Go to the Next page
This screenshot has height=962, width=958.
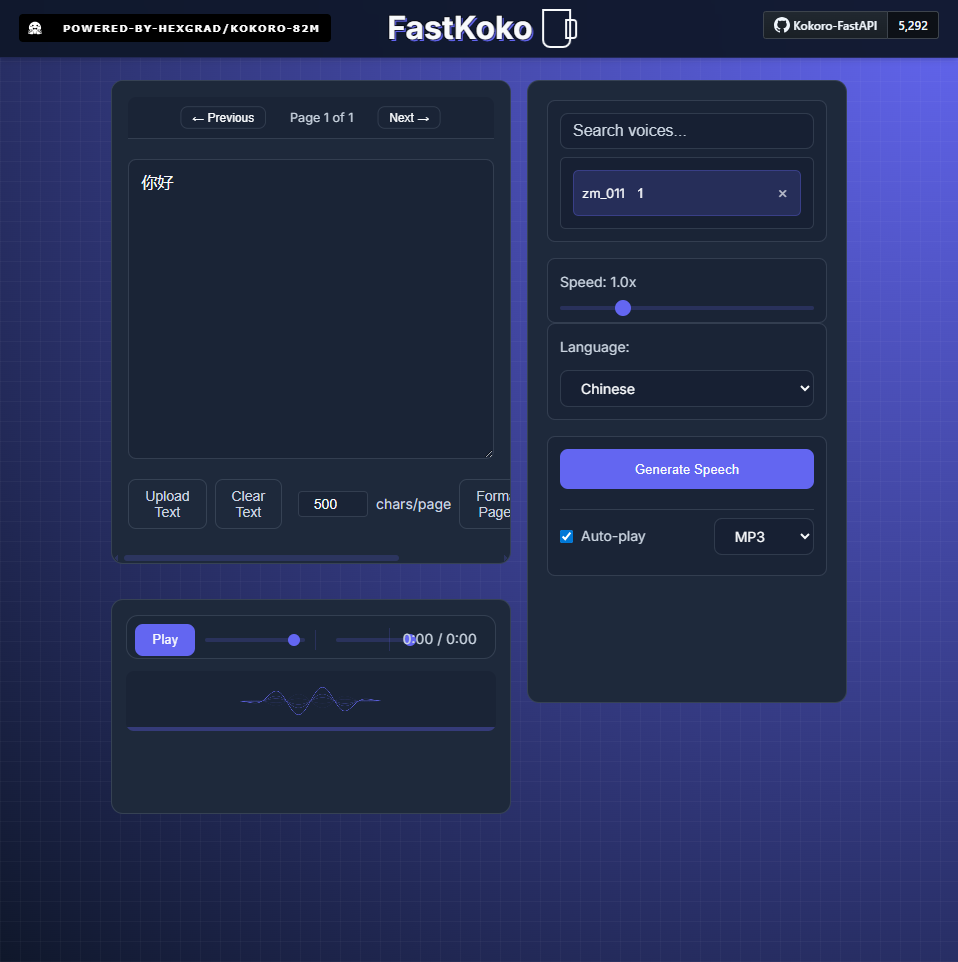pos(409,118)
